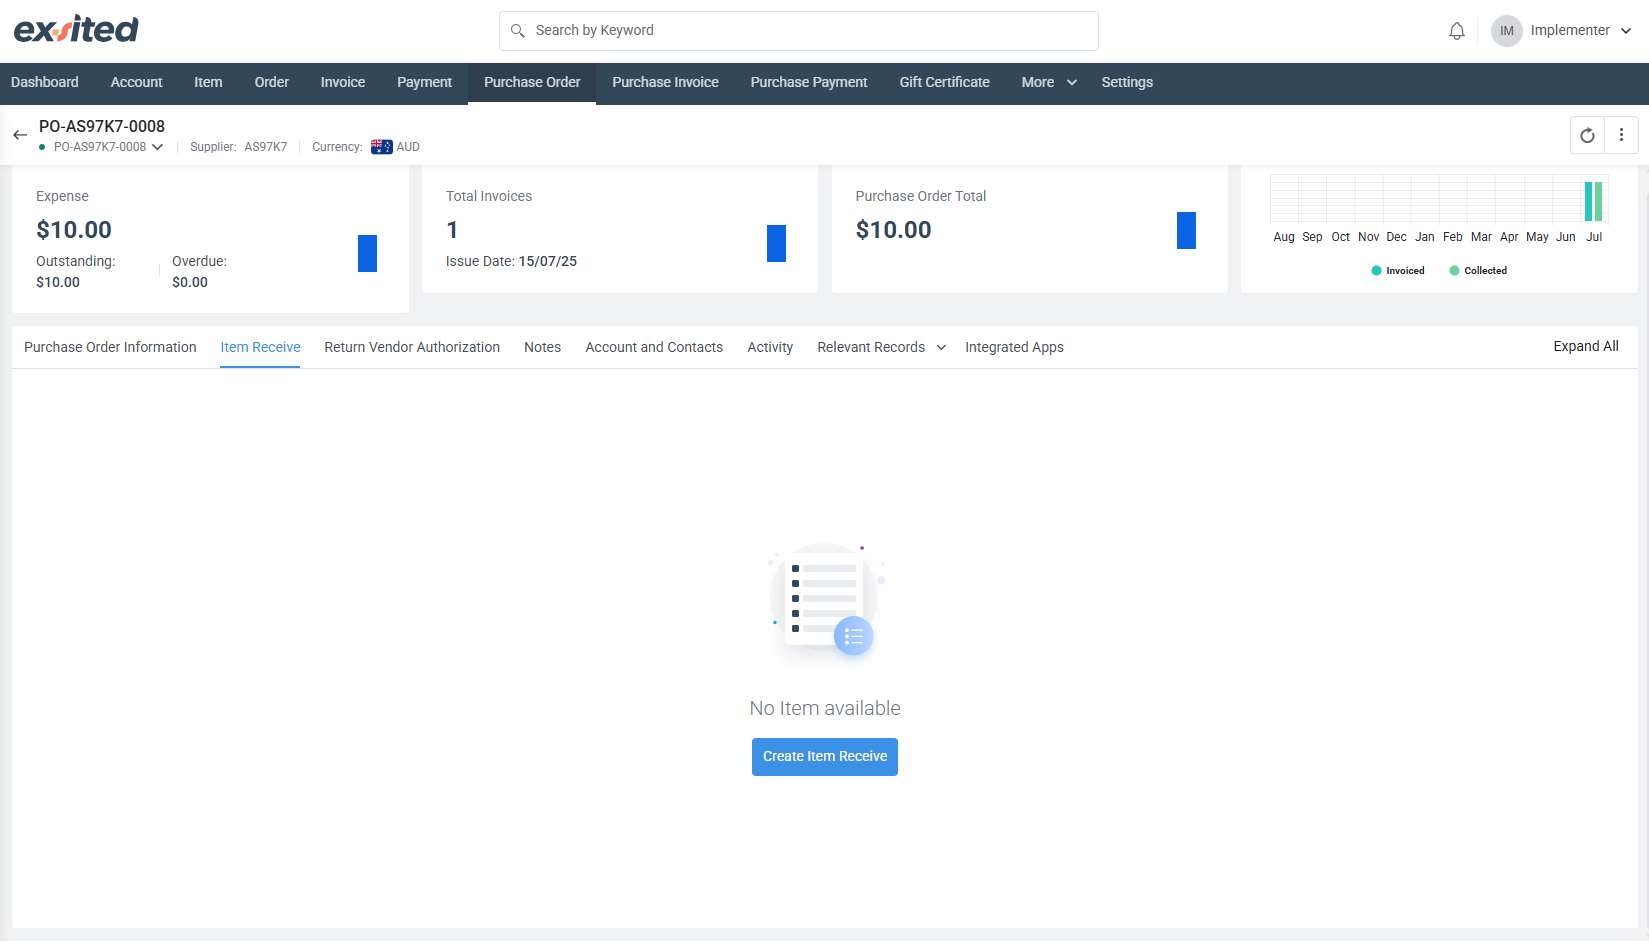Click the Create Item Receive button

tap(825, 757)
